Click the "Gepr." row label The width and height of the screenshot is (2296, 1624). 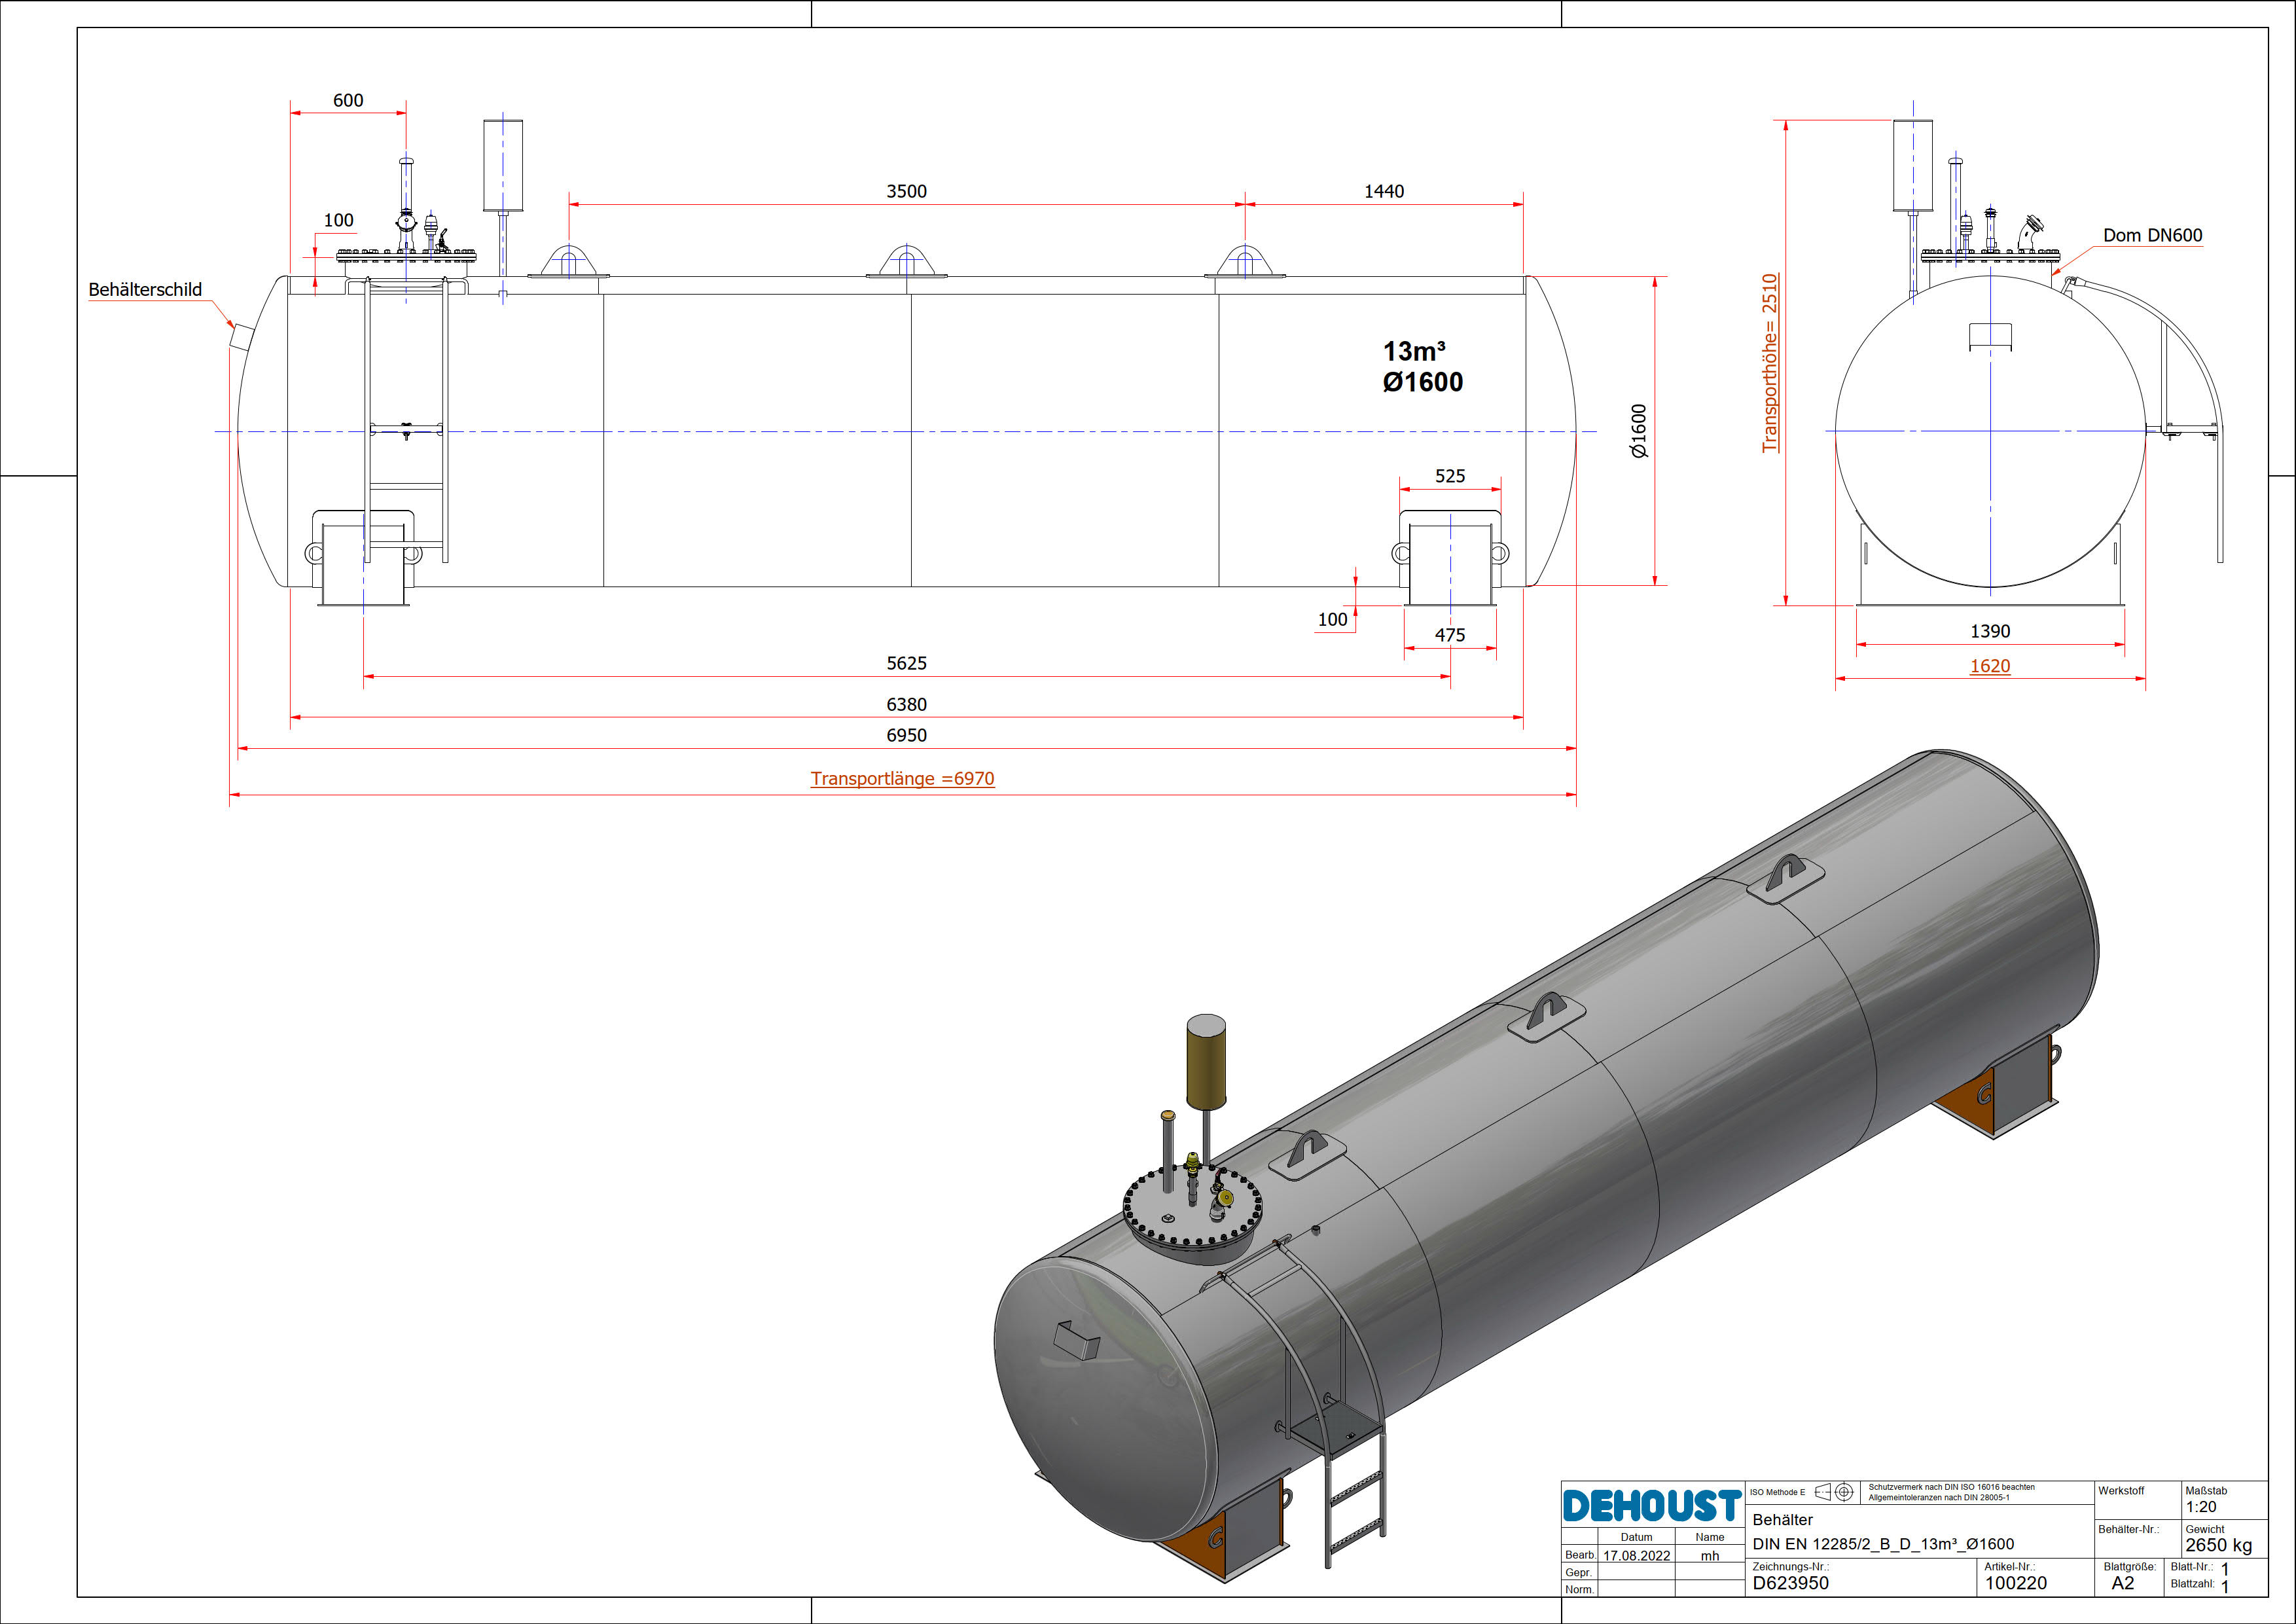(1578, 1572)
